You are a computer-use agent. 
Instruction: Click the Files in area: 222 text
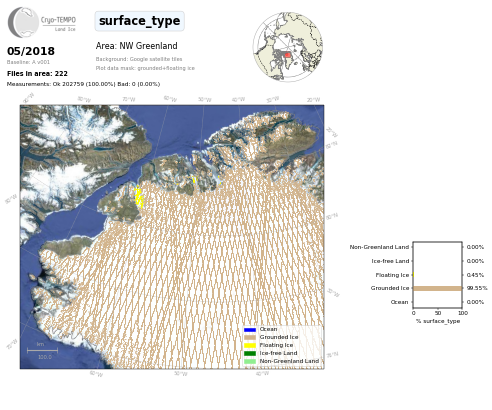(x=37, y=74)
